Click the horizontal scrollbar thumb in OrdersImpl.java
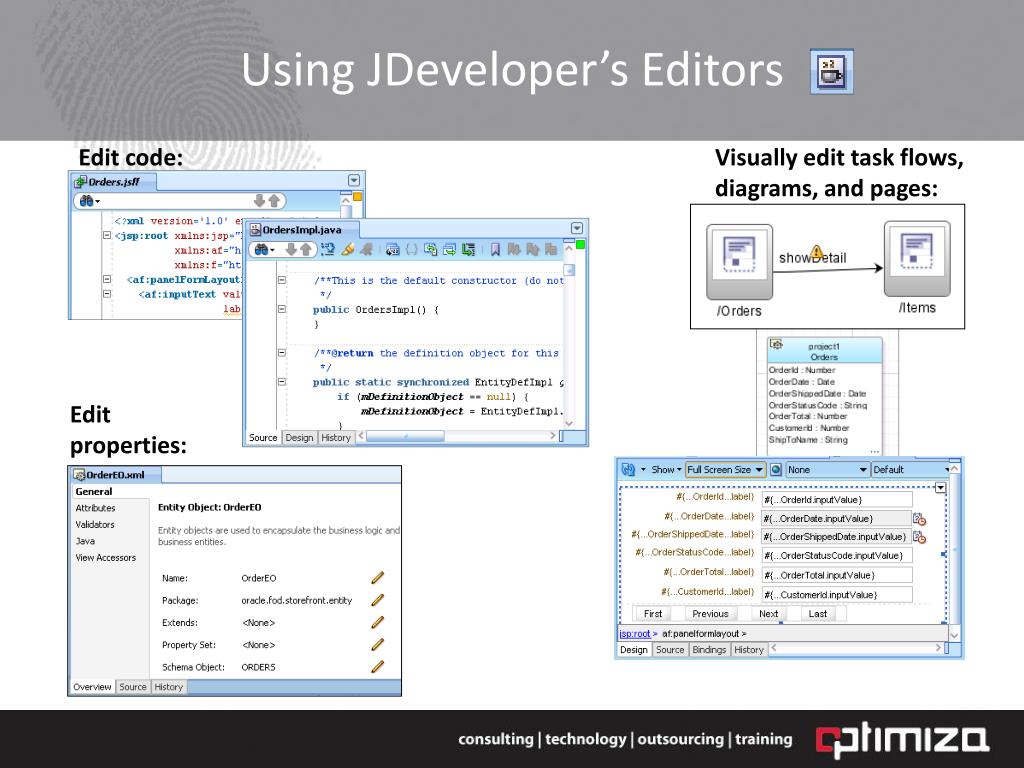This screenshot has height=768, width=1024. tap(405, 436)
